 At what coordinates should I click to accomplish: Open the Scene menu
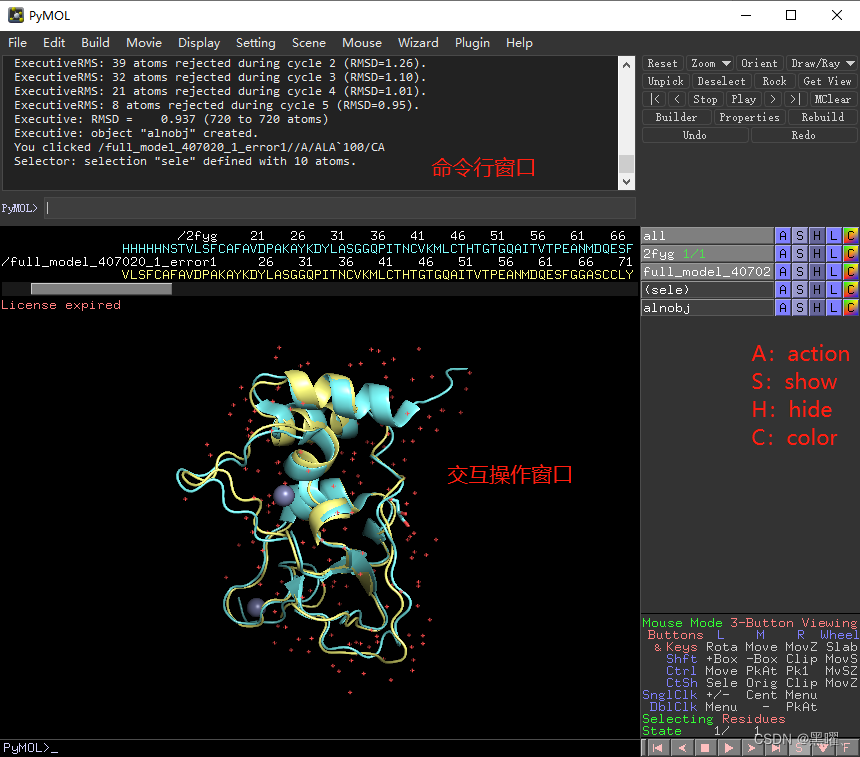pos(309,43)
